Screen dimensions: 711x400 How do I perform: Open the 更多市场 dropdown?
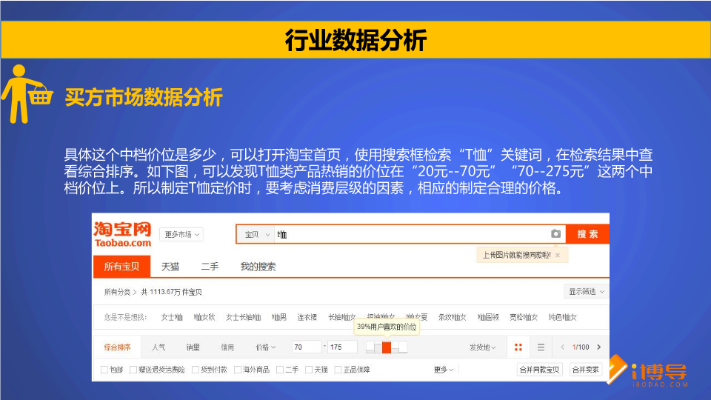183,234
